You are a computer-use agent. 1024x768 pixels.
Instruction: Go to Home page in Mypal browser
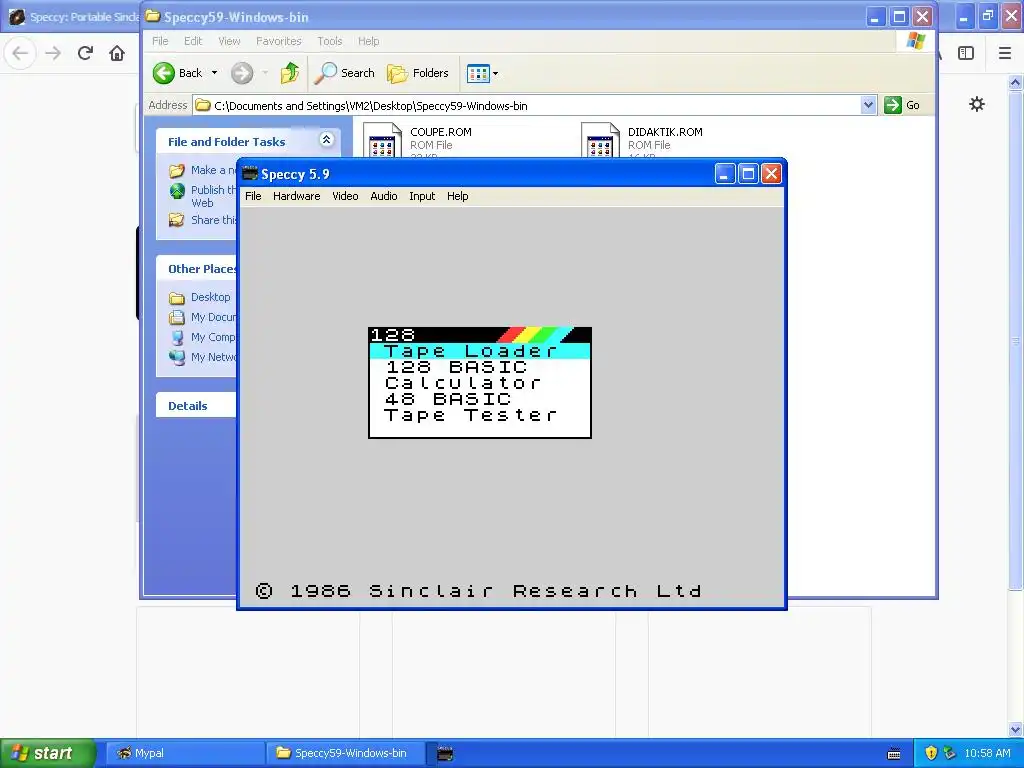117,53
